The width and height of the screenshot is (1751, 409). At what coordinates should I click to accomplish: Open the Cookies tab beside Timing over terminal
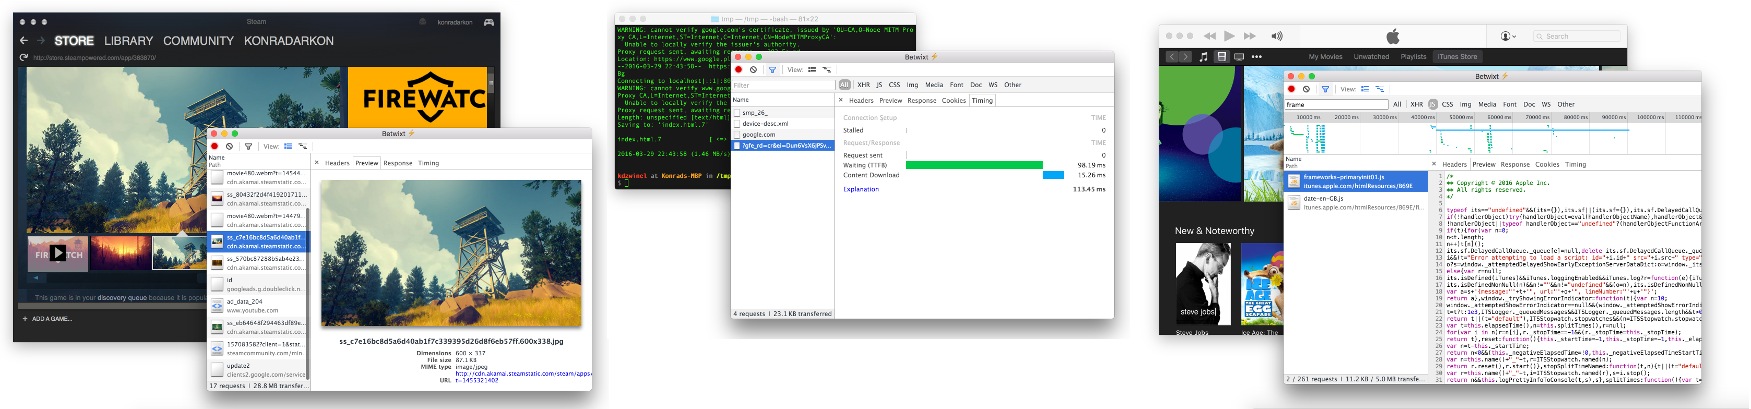point(954,100)
